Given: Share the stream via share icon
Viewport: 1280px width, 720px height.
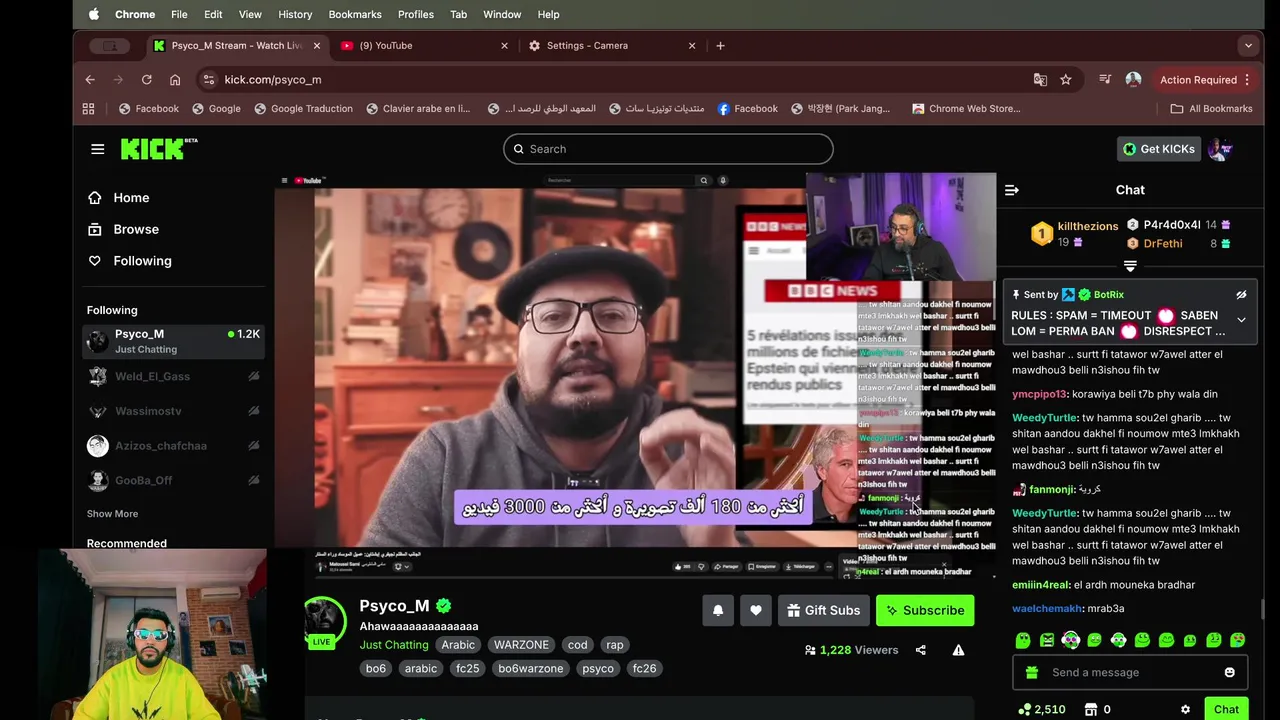Looking at the screenshot, I should pyautogui.click(x=921, y=650).
